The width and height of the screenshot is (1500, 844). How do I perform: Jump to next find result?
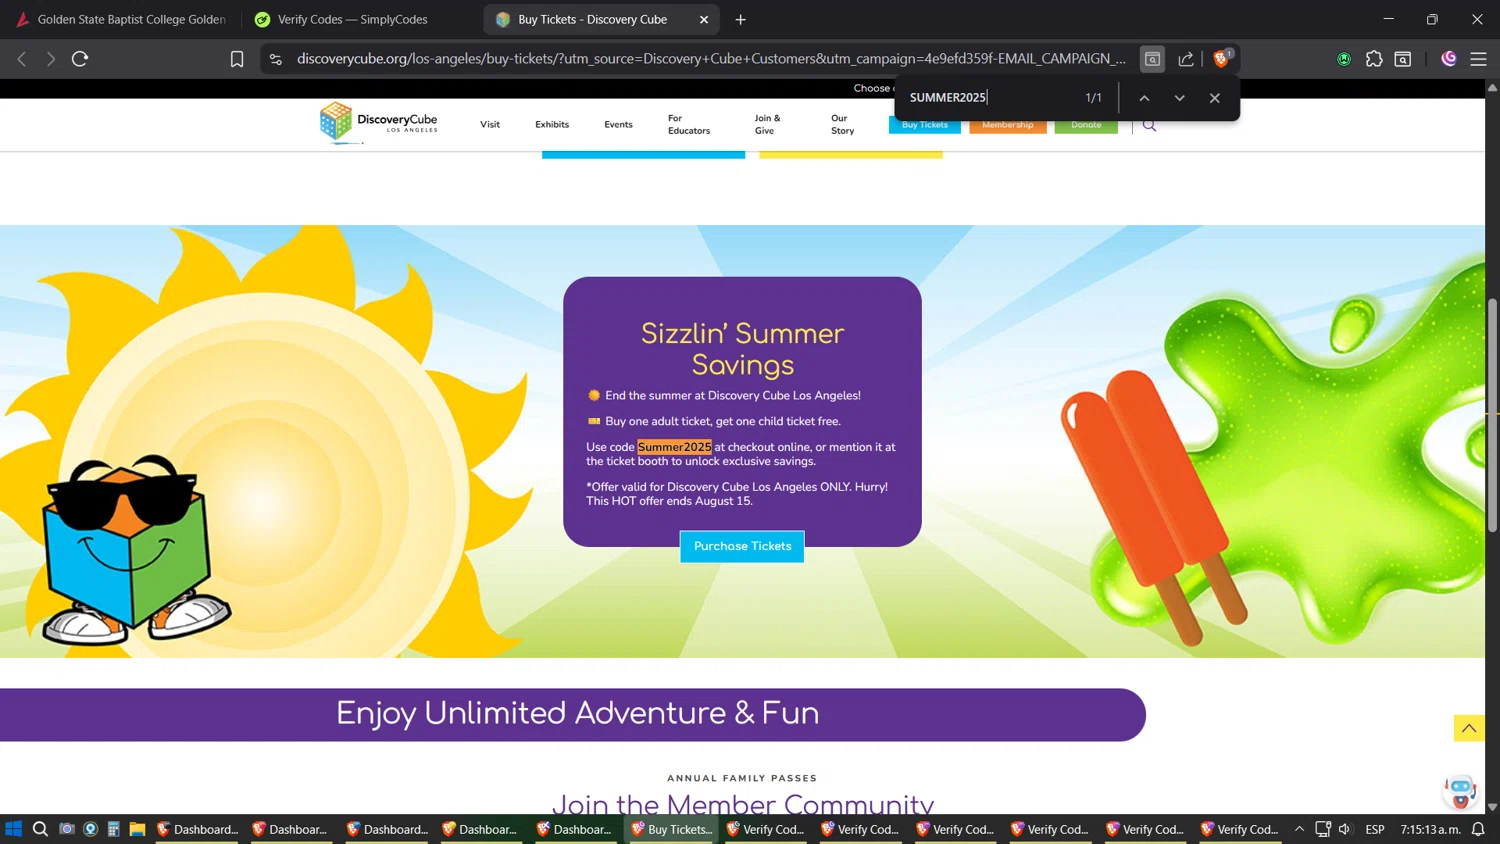click(1180, 98)
